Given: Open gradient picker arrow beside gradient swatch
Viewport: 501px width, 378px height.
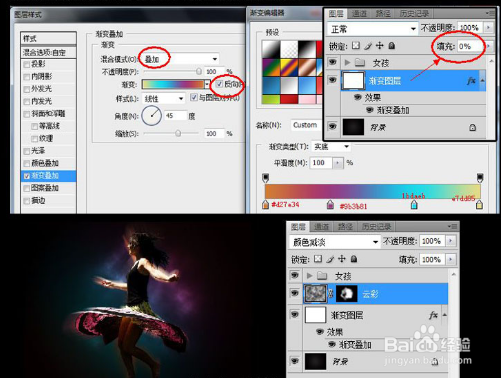Looking at the screenshot, I should tap(207, 84).
